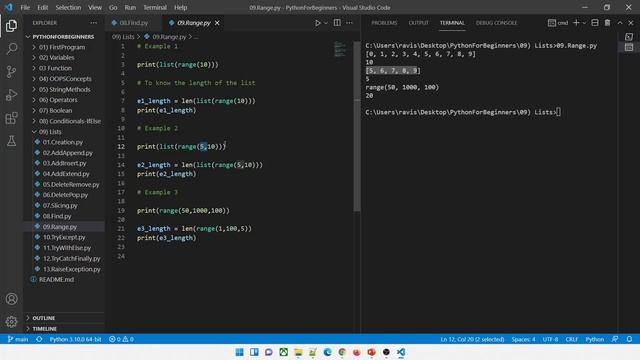Collapse the 09) Lists folder
640x360 pixels.
coord(50,132)
